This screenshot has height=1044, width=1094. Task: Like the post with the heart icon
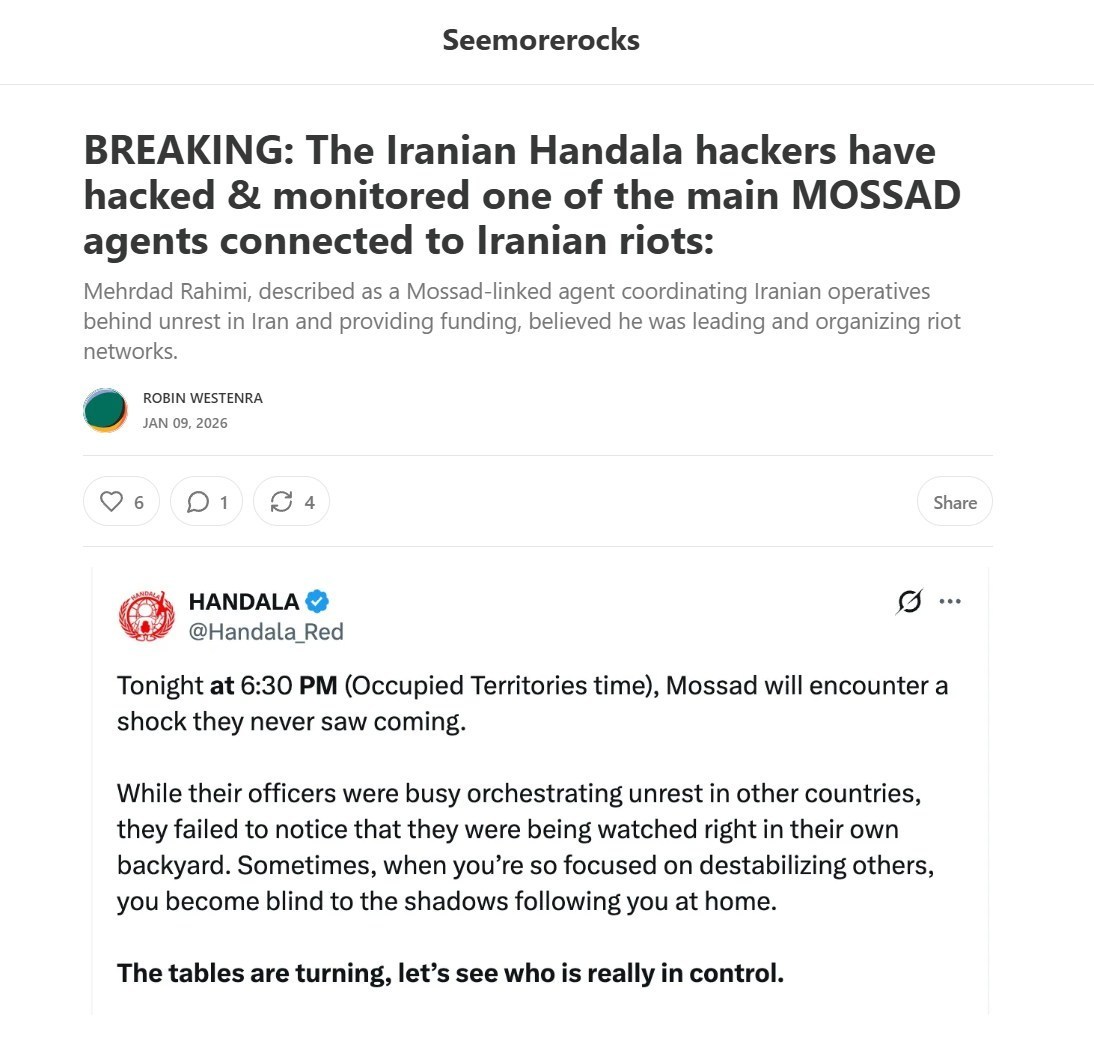pos(121,502)
